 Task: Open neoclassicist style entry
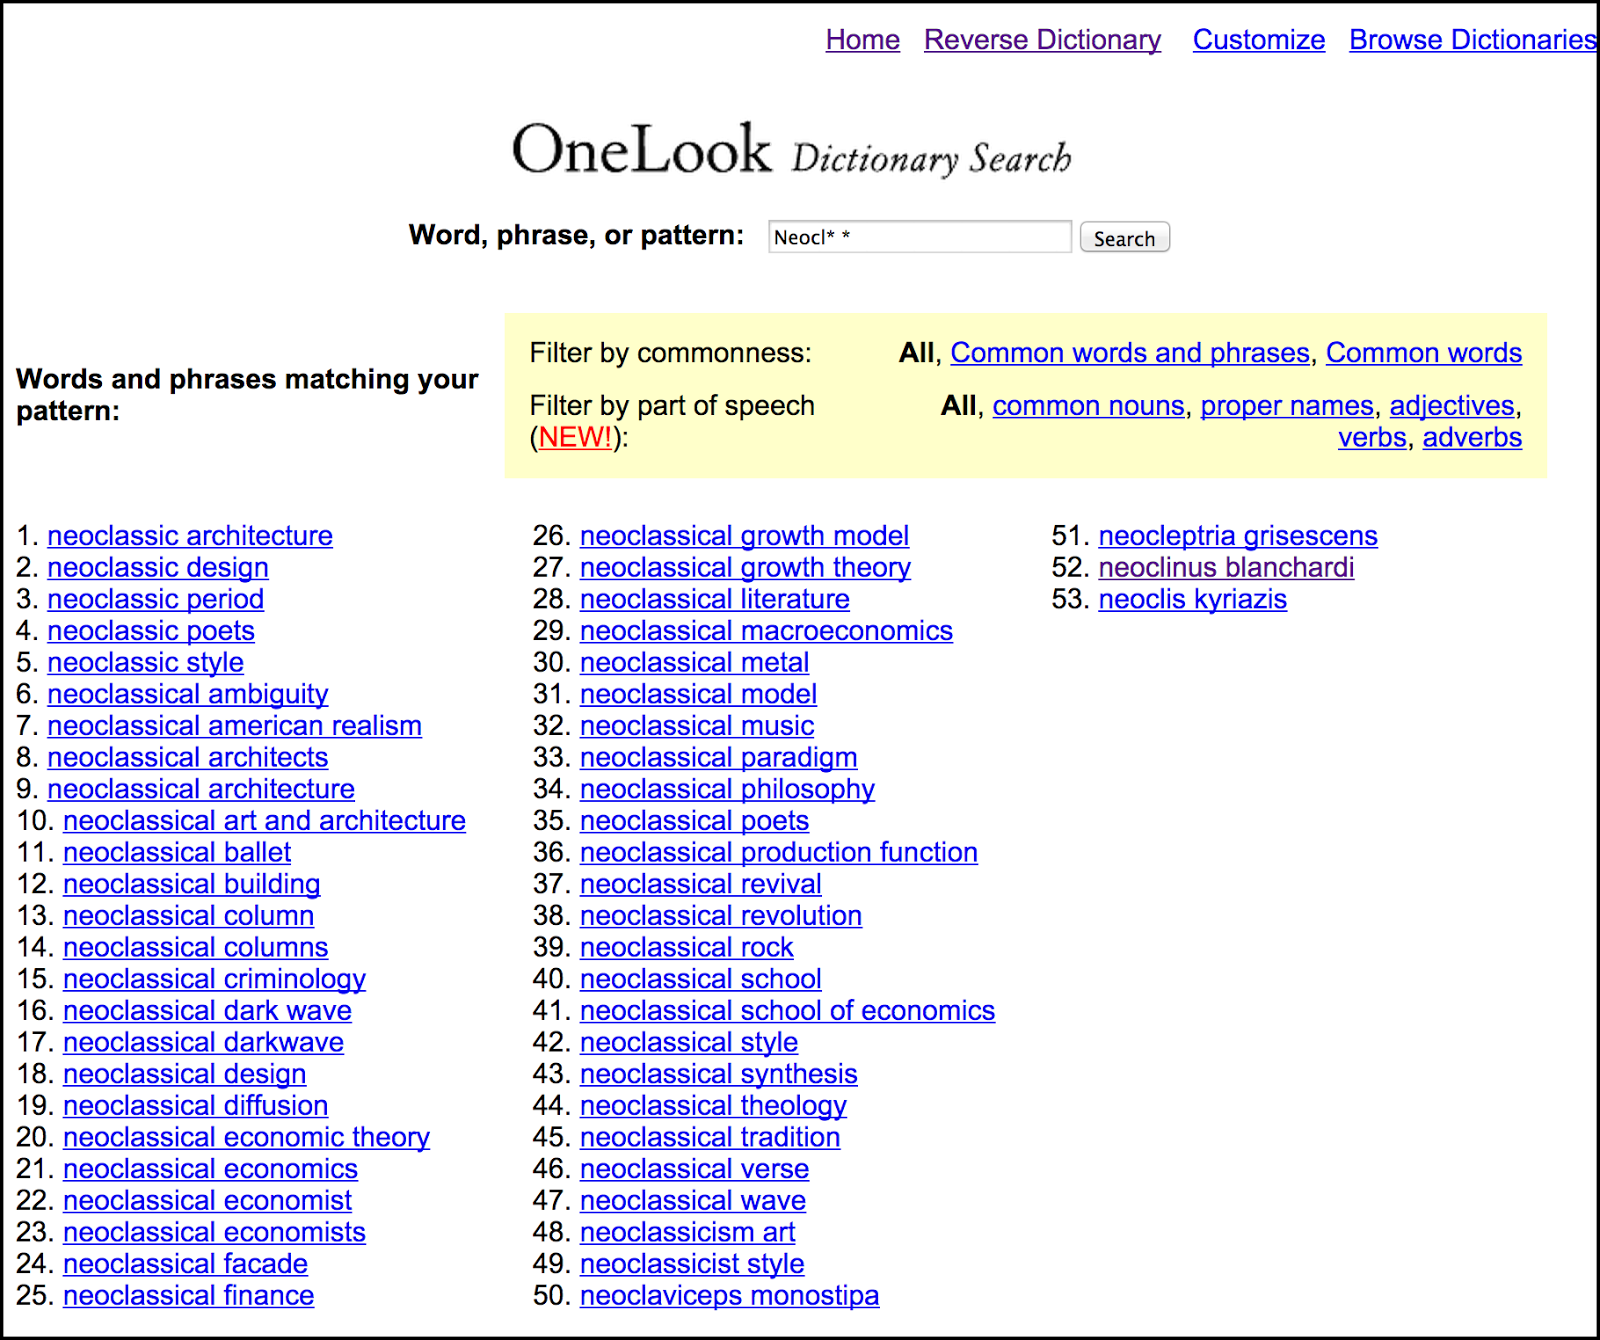[x=692, y=1264]
